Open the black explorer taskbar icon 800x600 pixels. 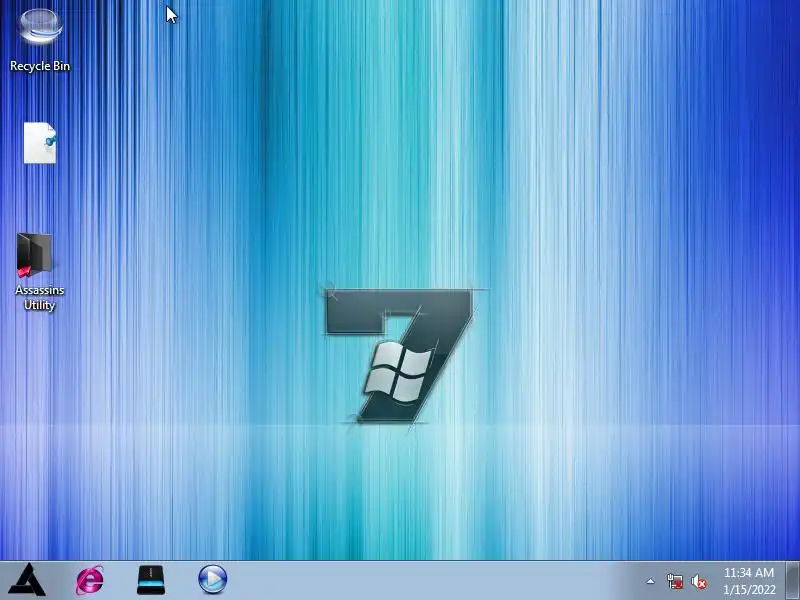[x=151, y=580]
